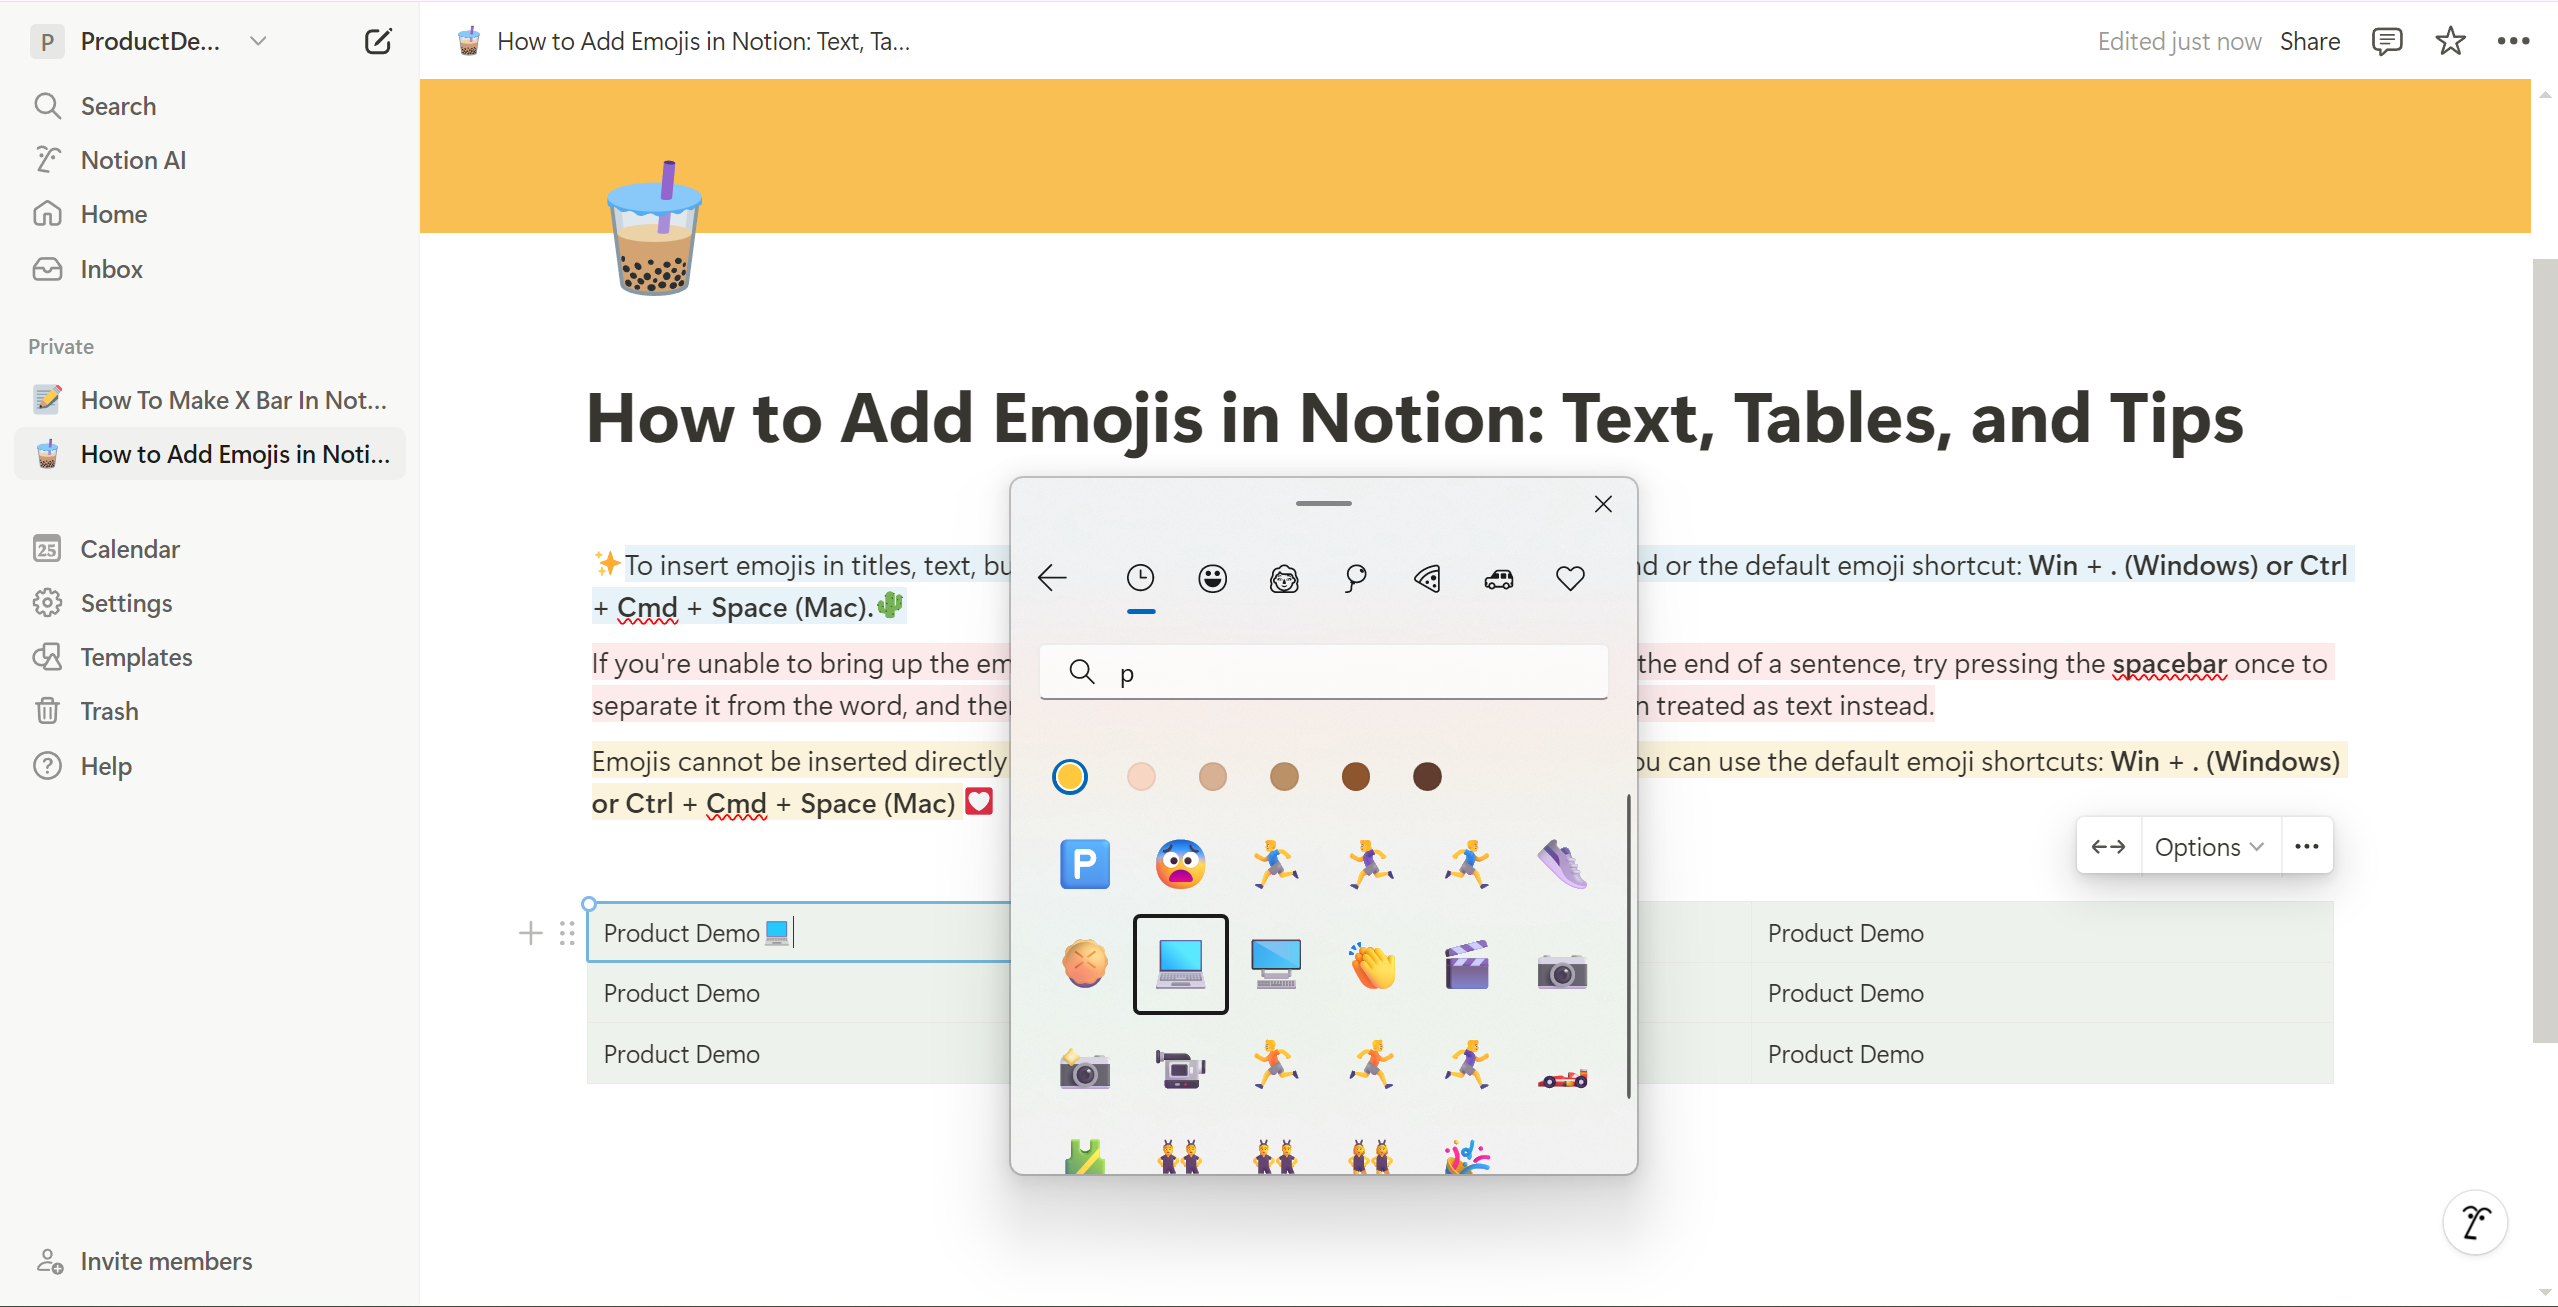The height and width of the screenshot is (1307, 2558).
Task: Select the medium-light skin tone swatch
Action: pyautogui.click(x=1212, y=776)
